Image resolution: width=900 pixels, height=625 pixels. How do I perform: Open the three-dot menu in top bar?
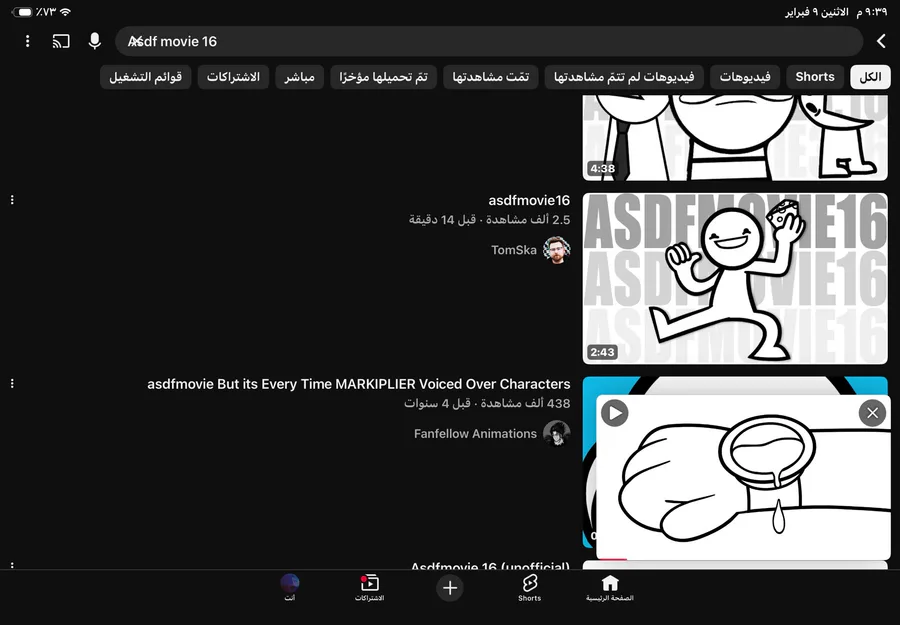pos(27,41)
